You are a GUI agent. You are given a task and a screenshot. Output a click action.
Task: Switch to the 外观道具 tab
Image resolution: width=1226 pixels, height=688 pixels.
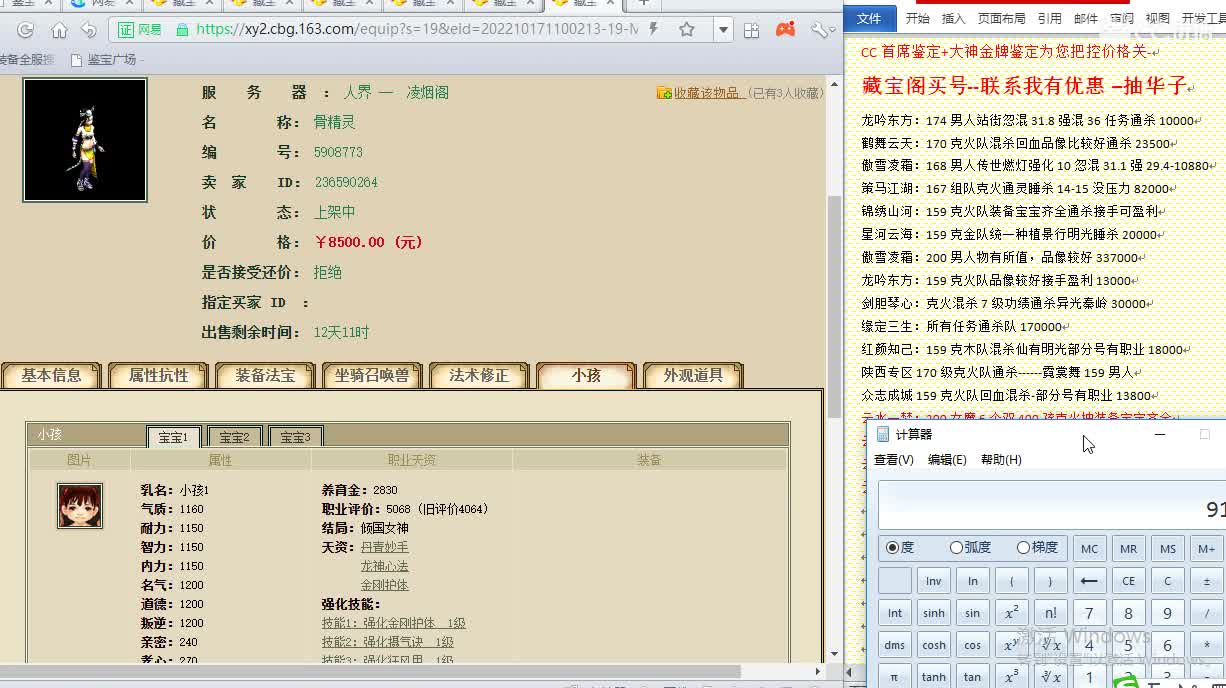[693, 376]
